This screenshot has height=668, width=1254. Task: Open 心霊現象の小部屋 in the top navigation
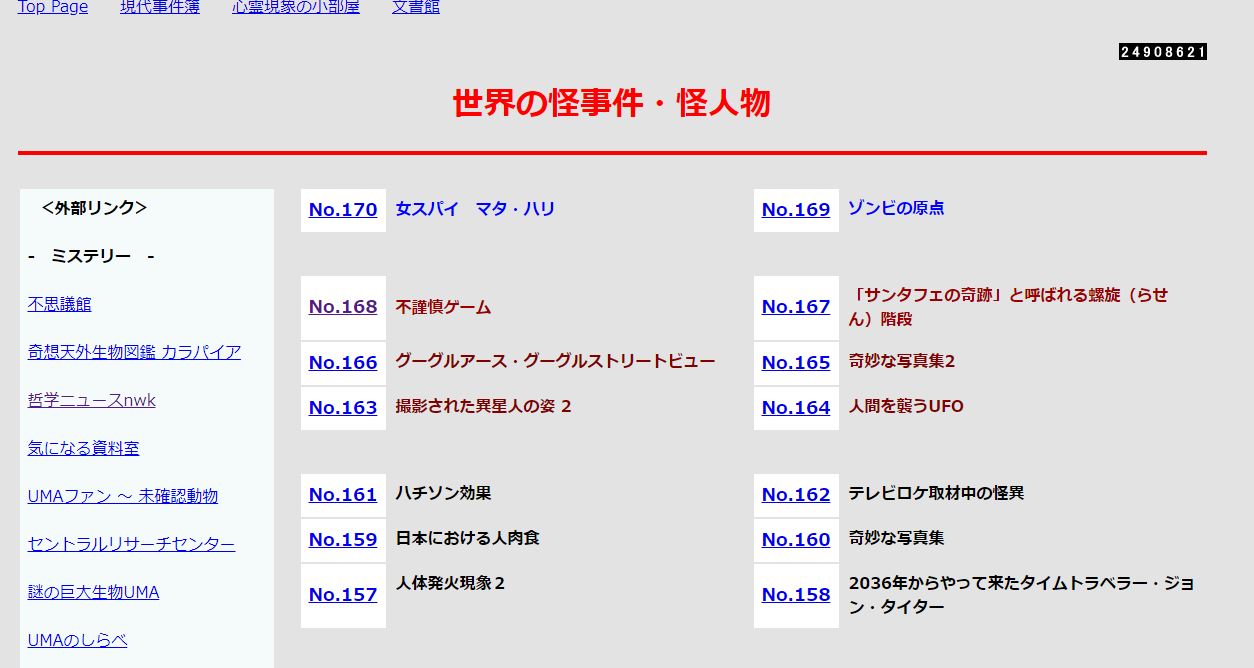(x=296, y=7)
